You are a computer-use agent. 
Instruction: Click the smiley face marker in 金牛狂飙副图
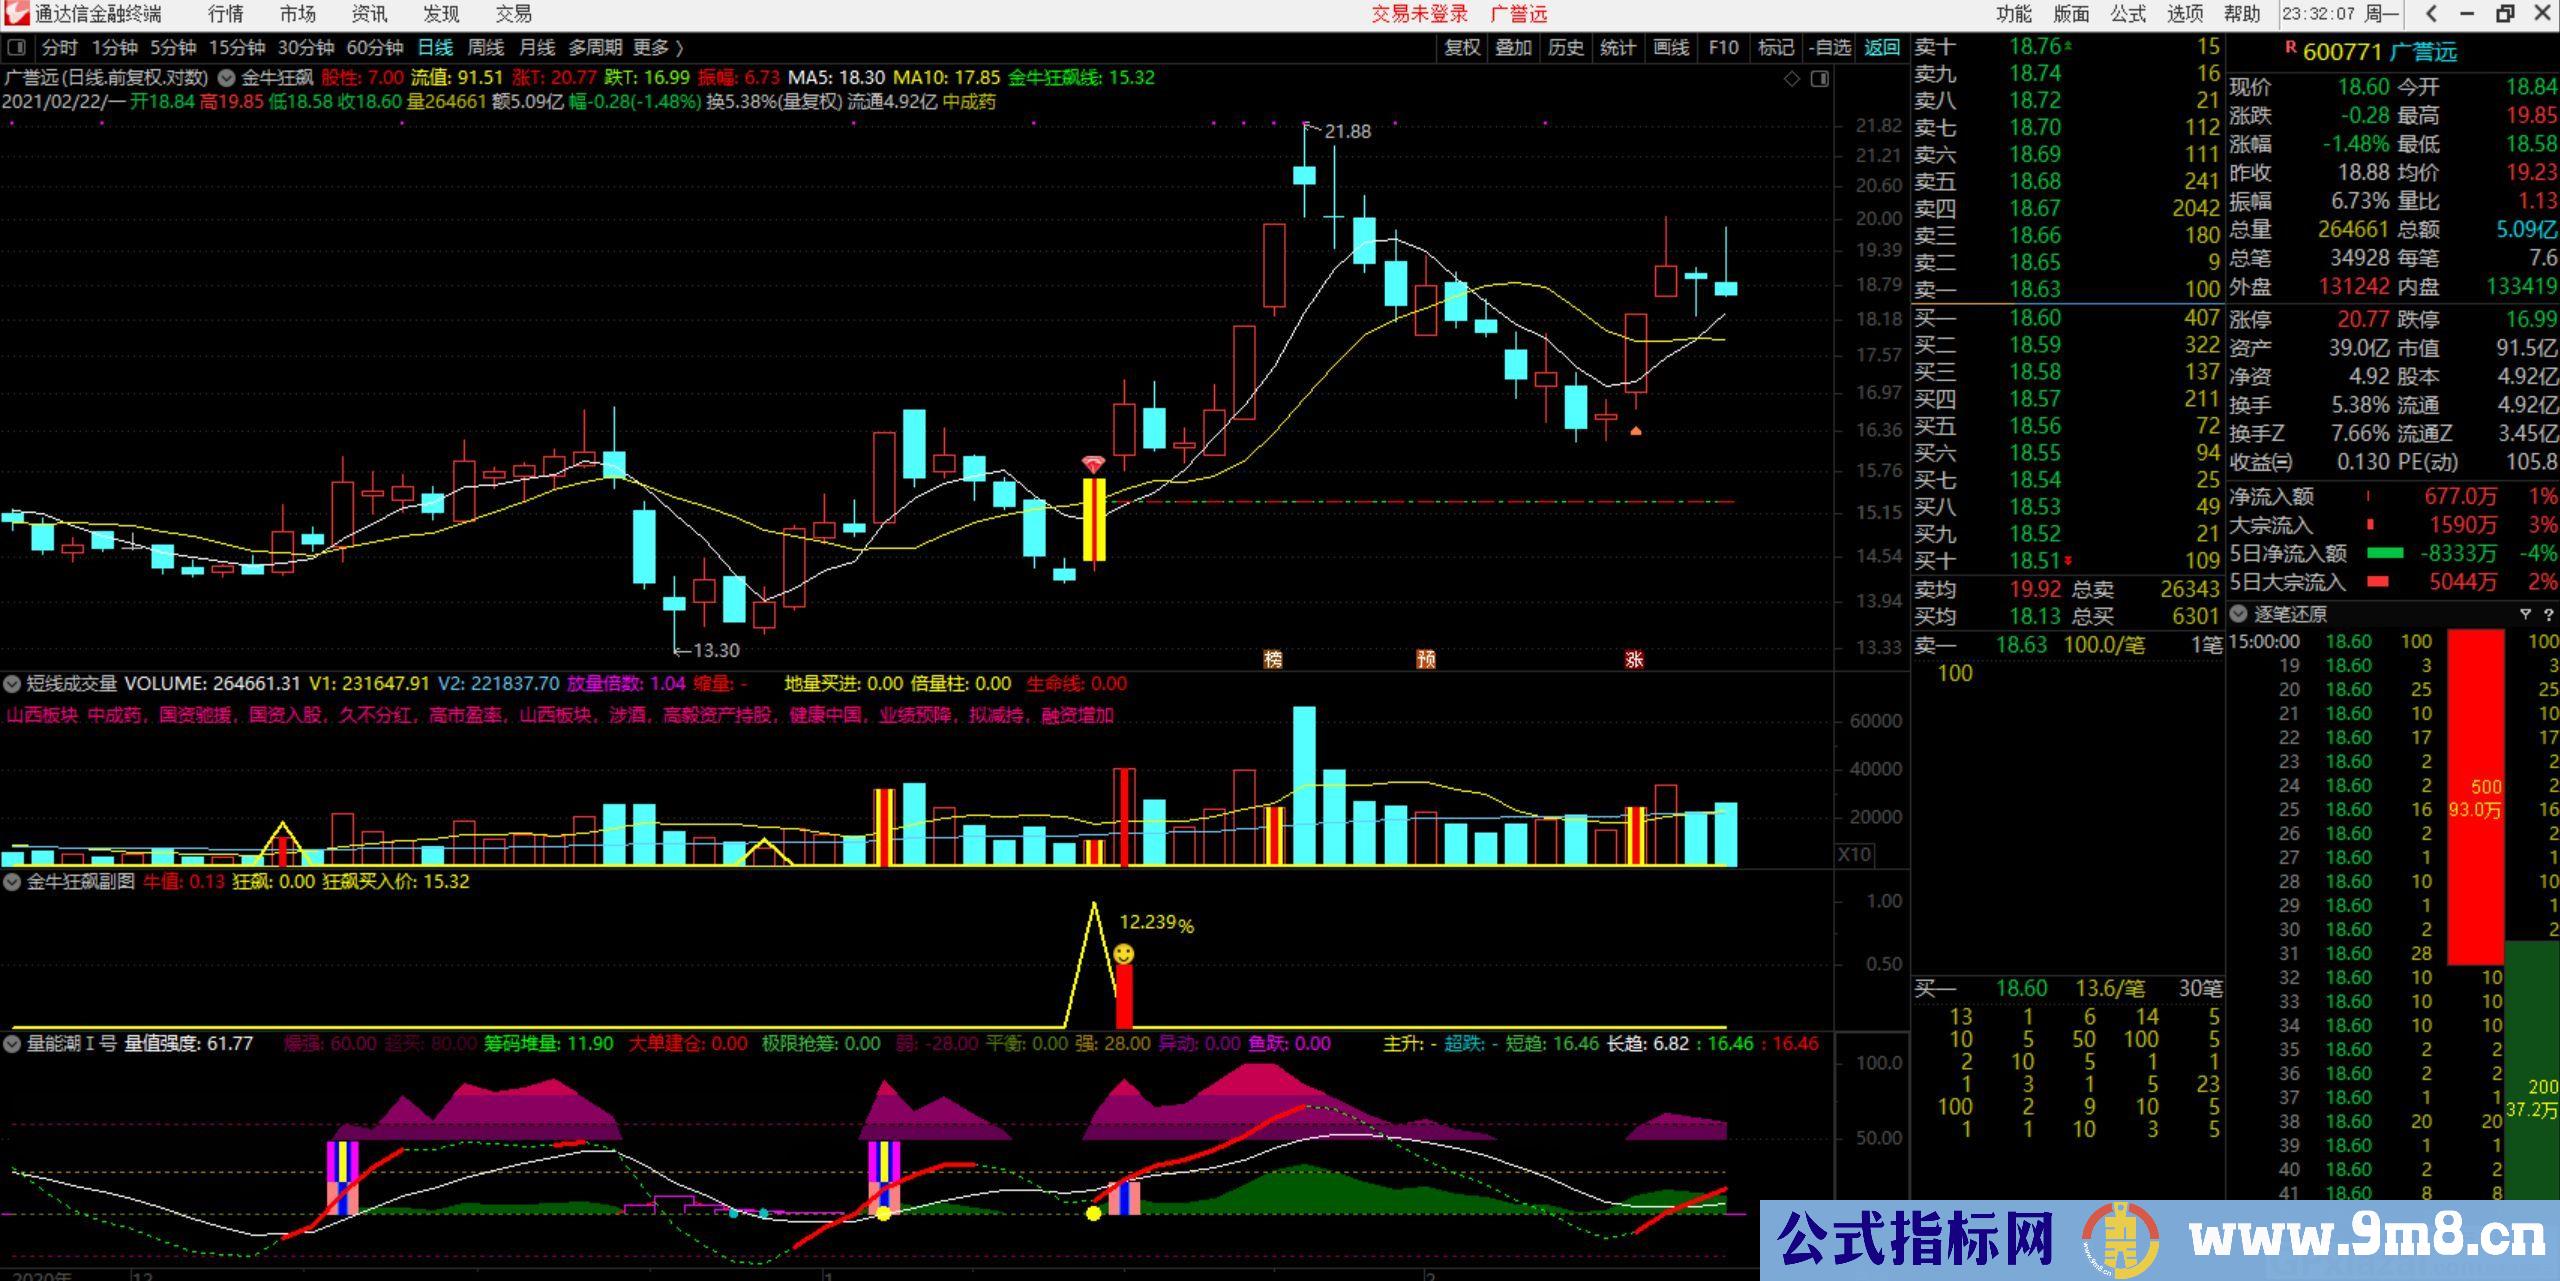point(1124,954)
